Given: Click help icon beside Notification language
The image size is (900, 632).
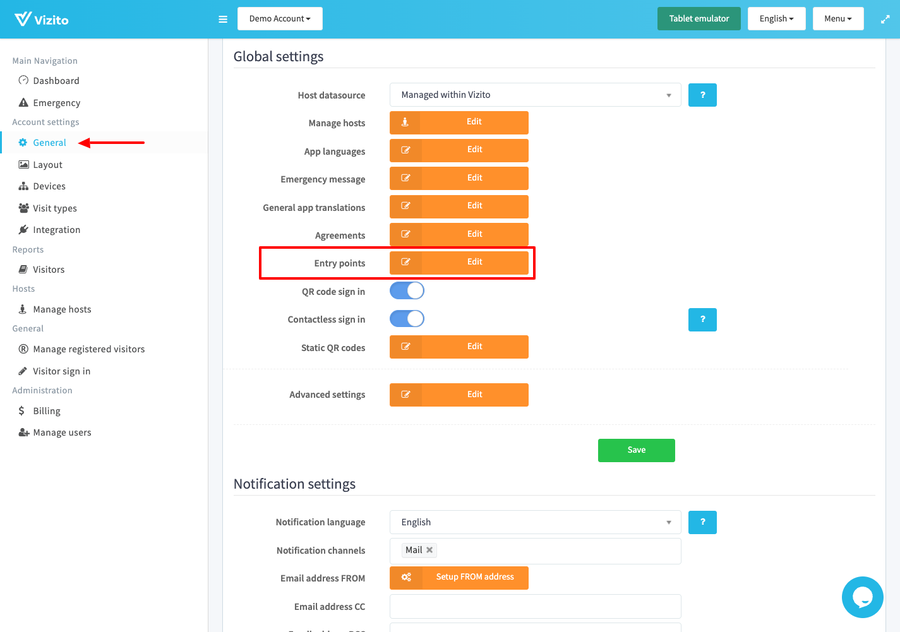Looking at the screenshot, I should coord(702,522).
